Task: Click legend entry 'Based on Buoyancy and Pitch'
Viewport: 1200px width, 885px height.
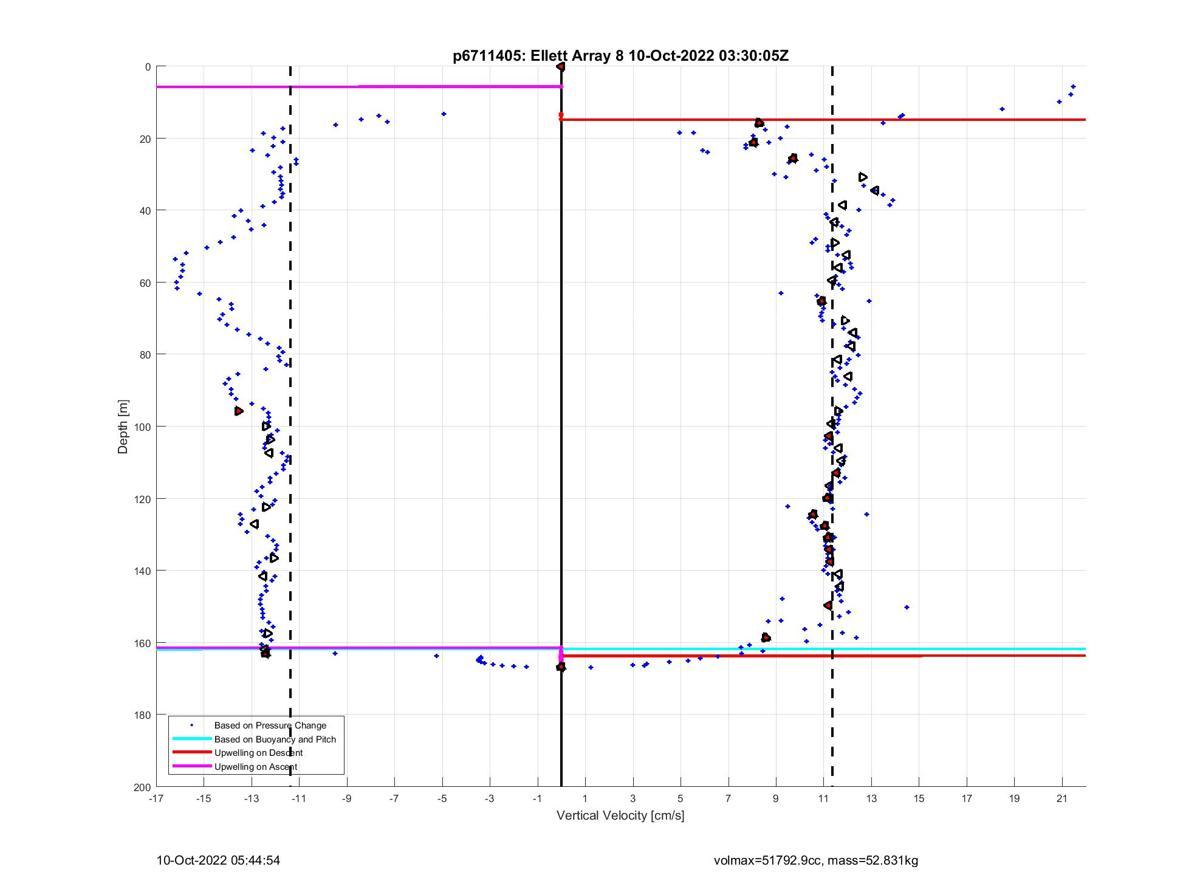Action: [x=275, y=739]
